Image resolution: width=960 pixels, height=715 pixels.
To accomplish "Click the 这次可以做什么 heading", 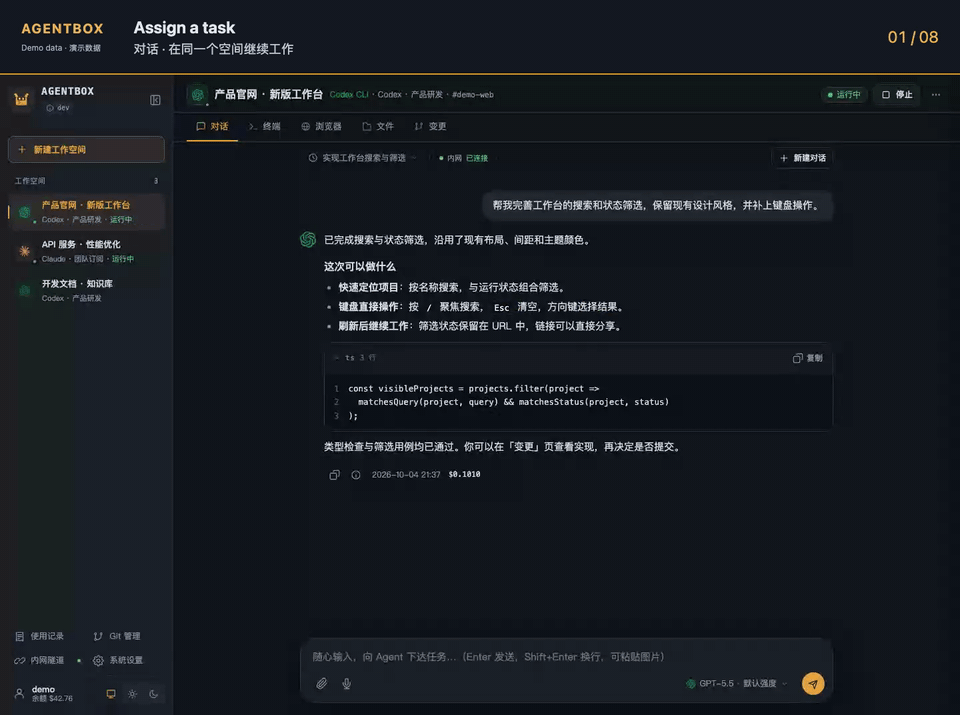I will click(359, 266).
